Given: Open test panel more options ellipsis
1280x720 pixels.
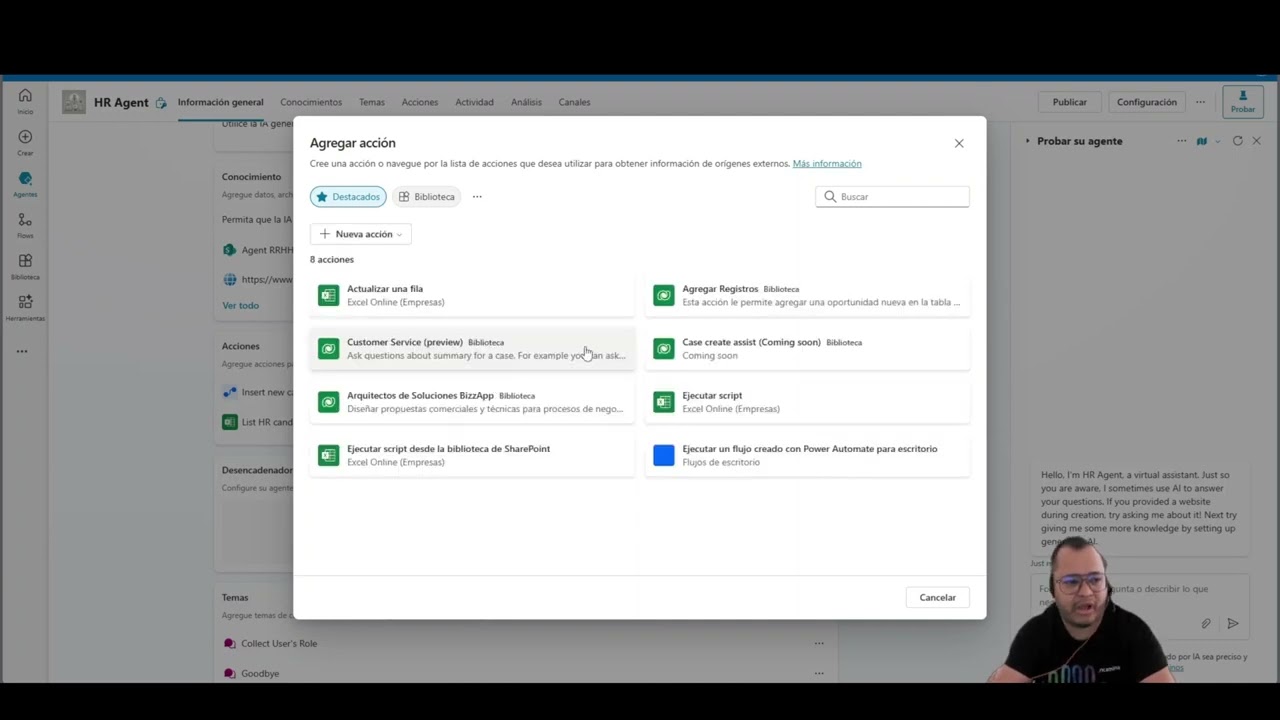Looking at the screenshot, I should coord(1182,141).
